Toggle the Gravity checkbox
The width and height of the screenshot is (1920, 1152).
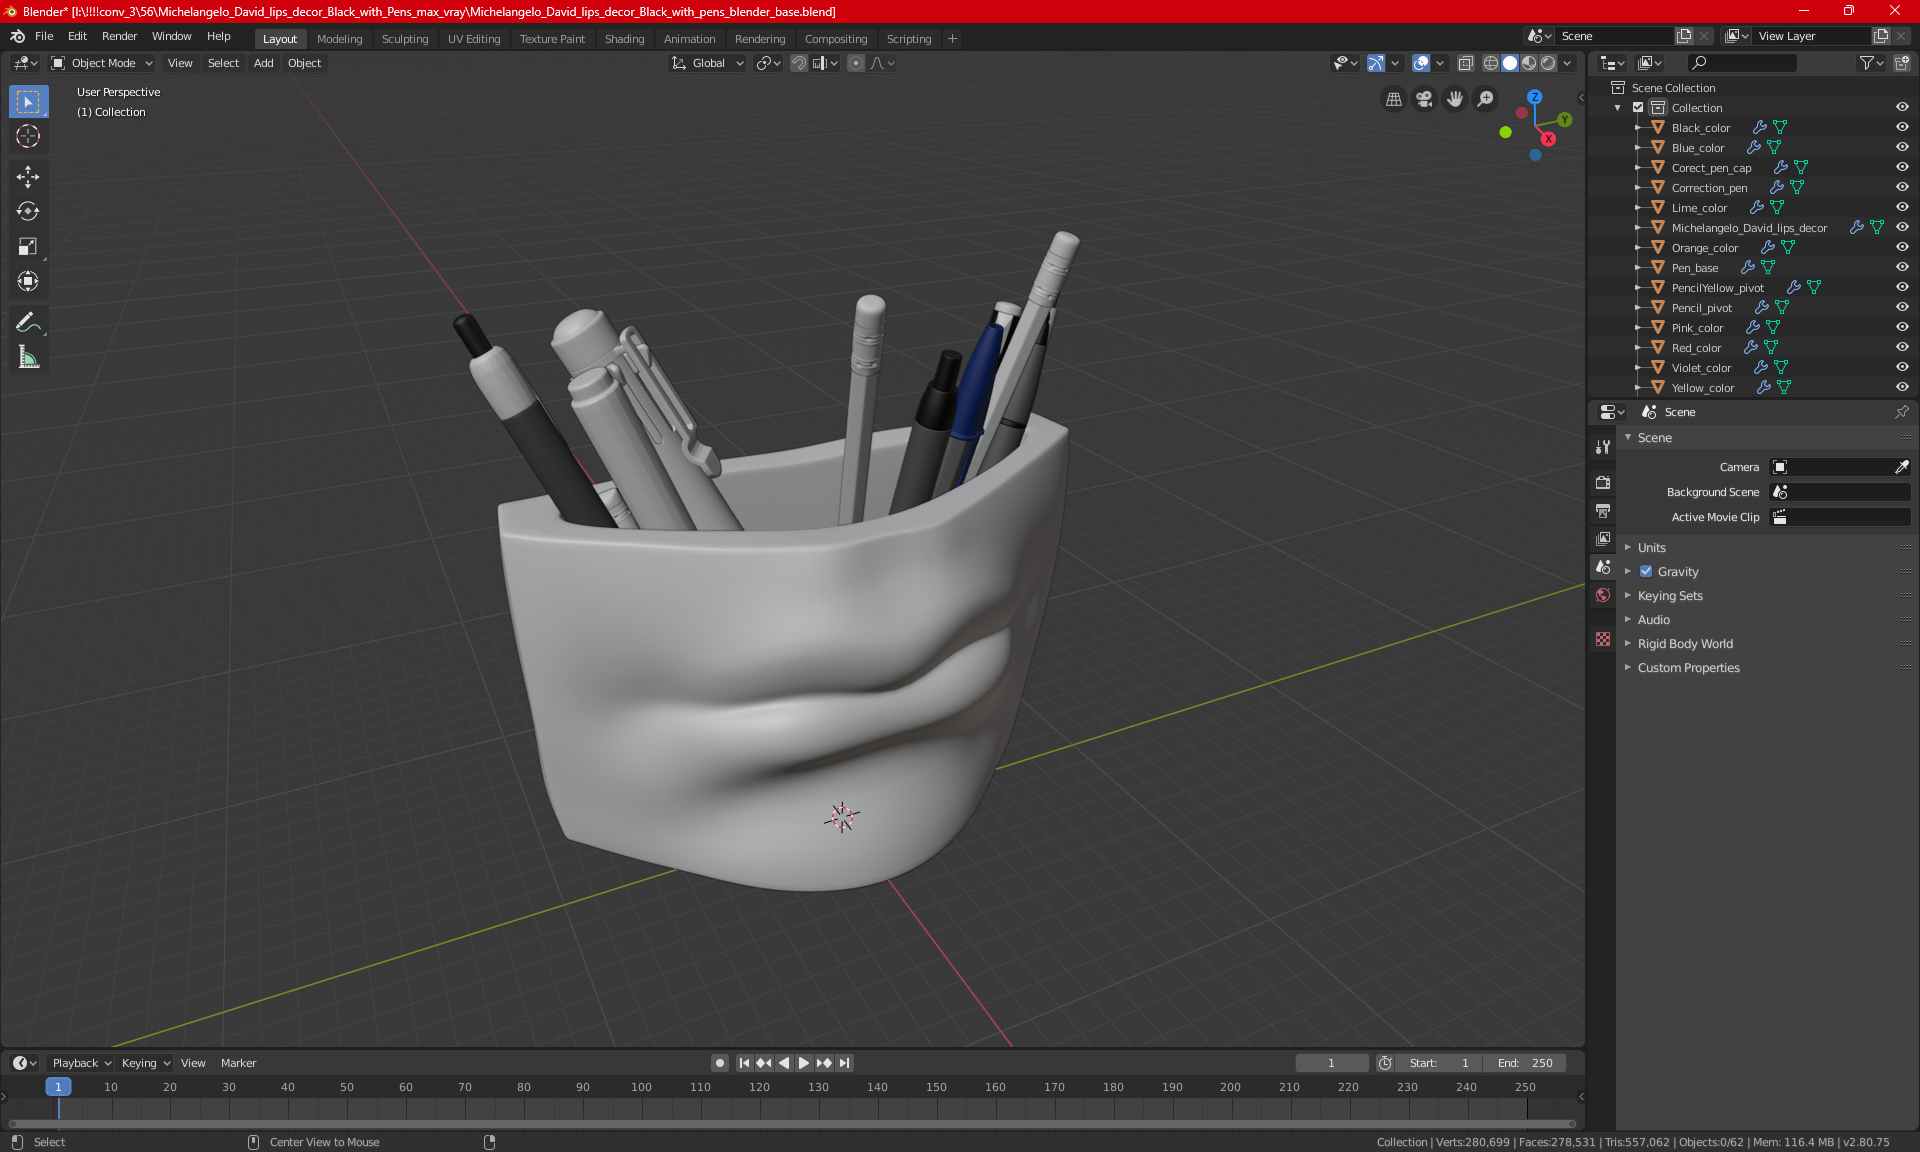click(1646, 572)
